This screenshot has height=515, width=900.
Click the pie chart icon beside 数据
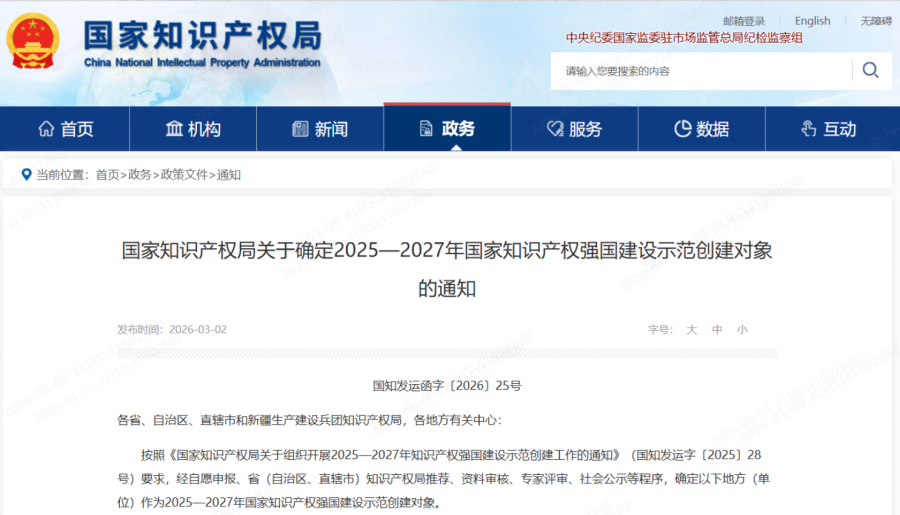click(682, 129)
